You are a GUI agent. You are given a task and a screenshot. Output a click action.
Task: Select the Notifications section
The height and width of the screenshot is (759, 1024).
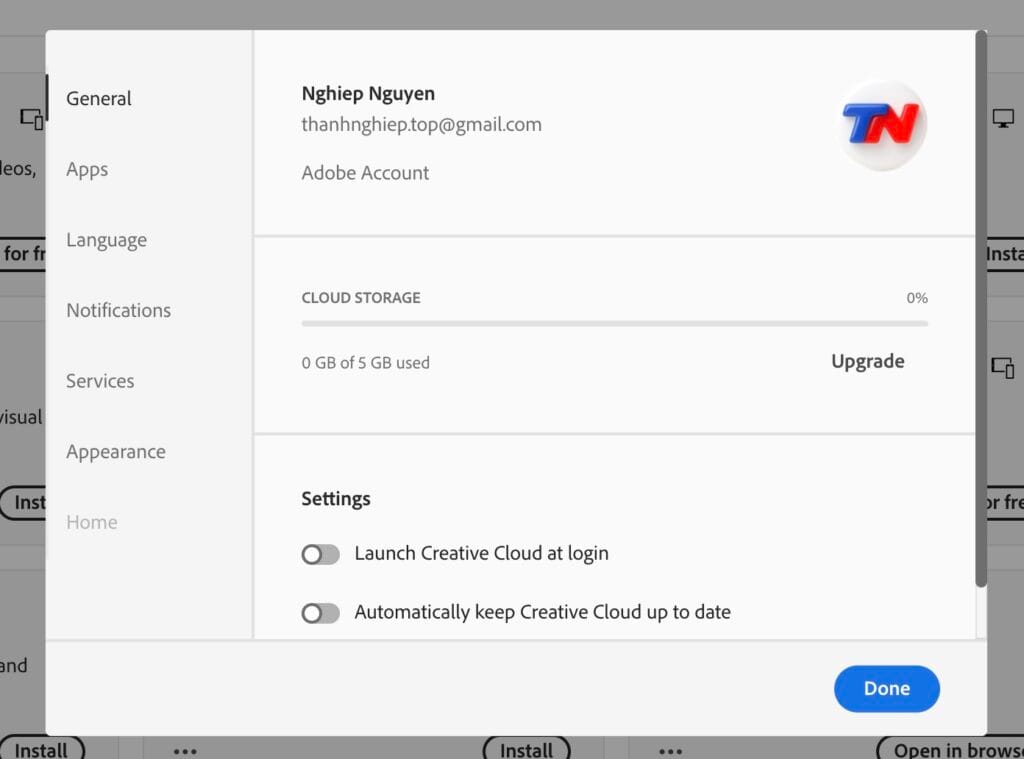tap(117, 310)
